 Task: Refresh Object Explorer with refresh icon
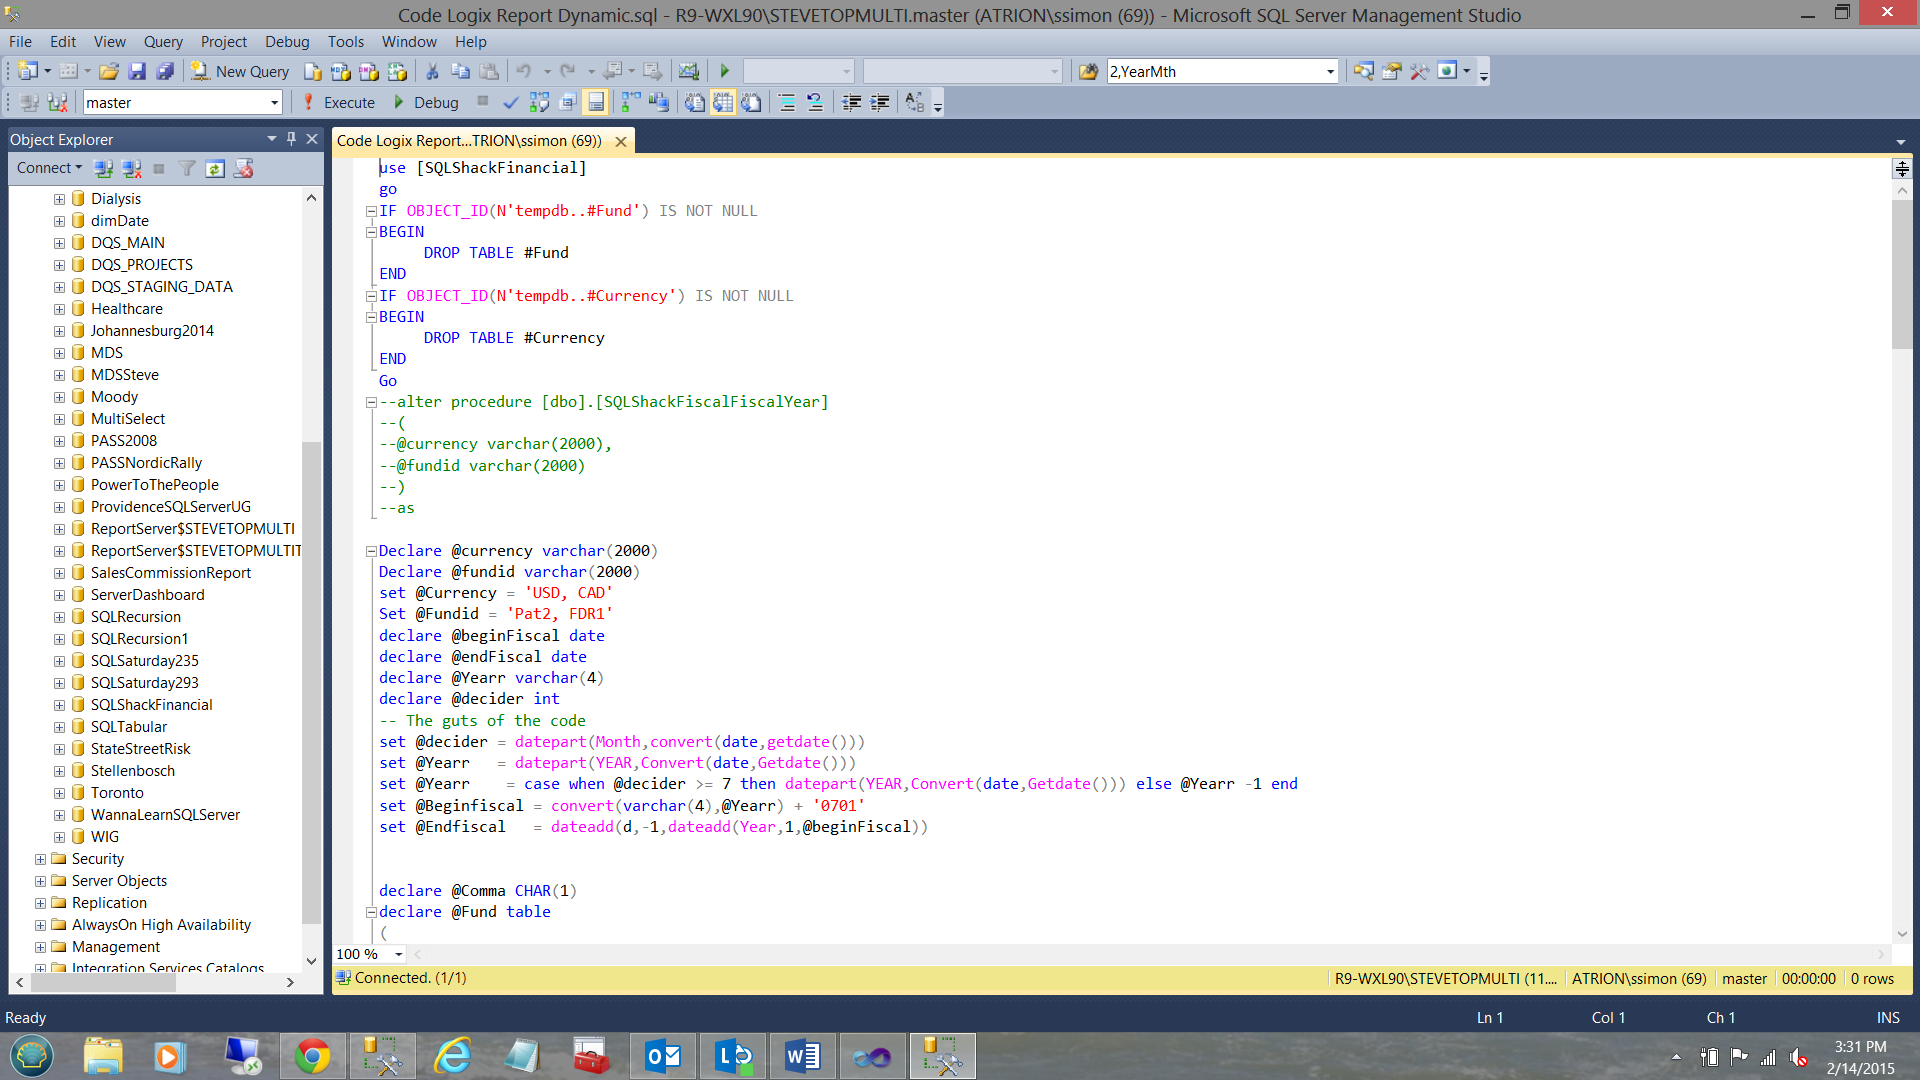pyautogui.click(x=215, y=168)
